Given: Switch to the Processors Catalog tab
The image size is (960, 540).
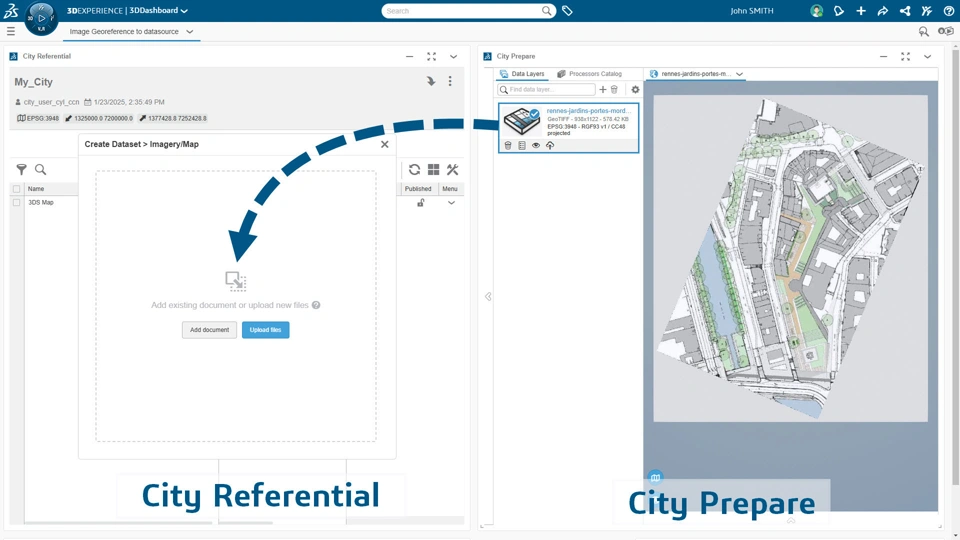Looking at the screenshot, I should click(589, 73).
